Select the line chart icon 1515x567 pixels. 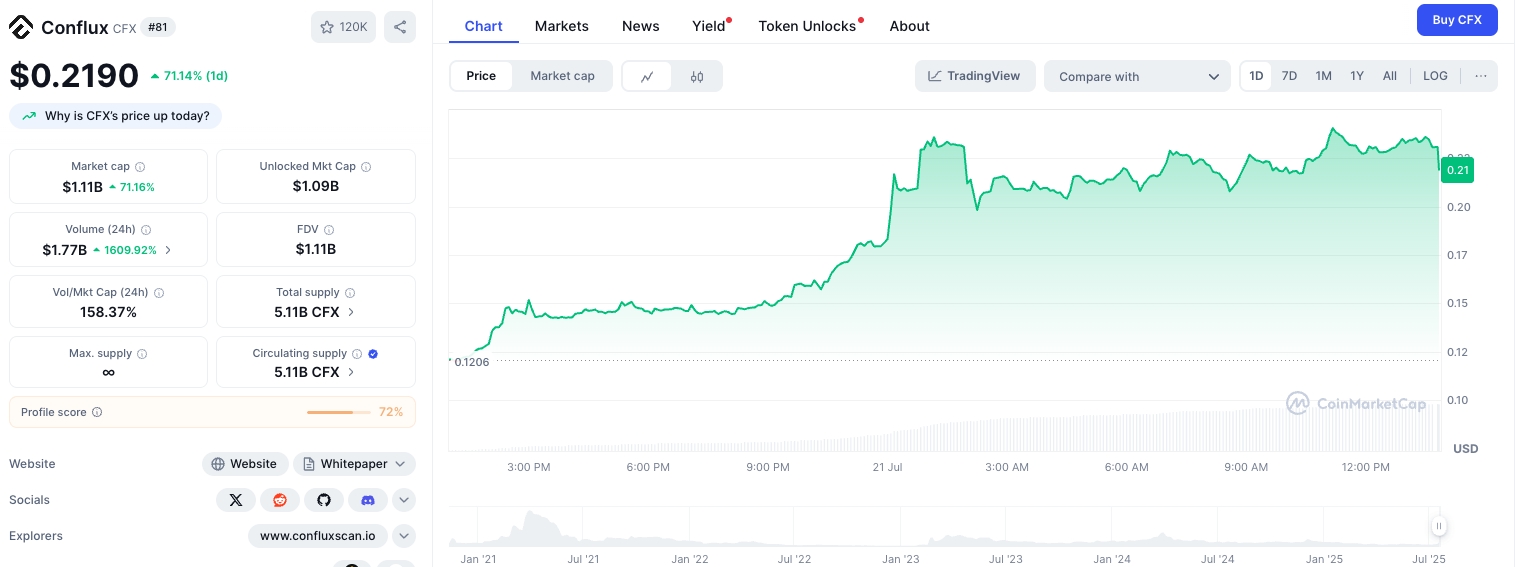(x=648, y=76)
